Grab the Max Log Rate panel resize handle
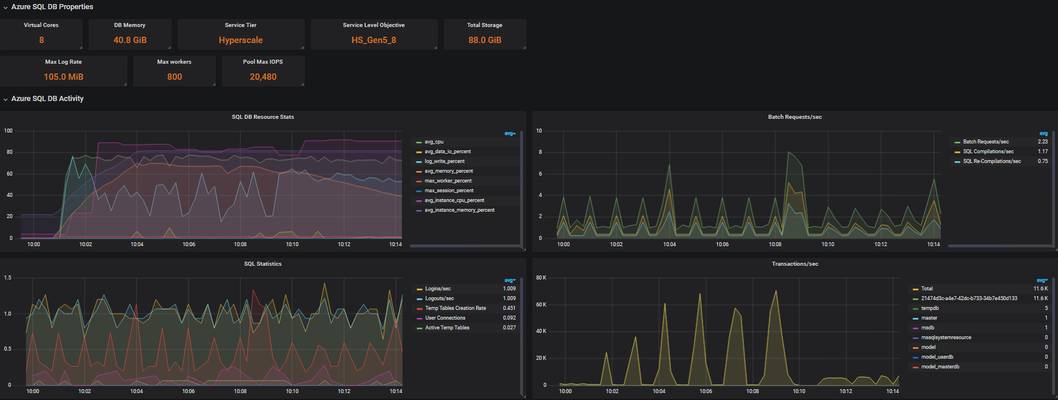Screen dimensions: 1058x400 point(124,84)
